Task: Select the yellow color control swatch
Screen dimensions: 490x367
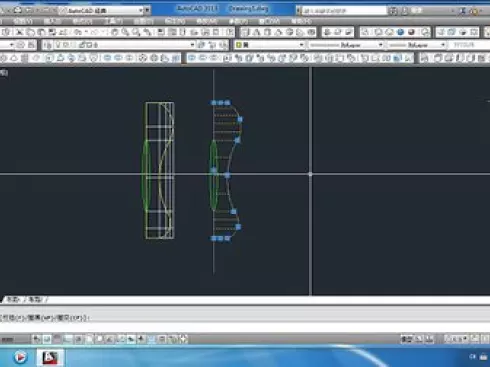Action: pyautogui.click(x=239, y=45)
